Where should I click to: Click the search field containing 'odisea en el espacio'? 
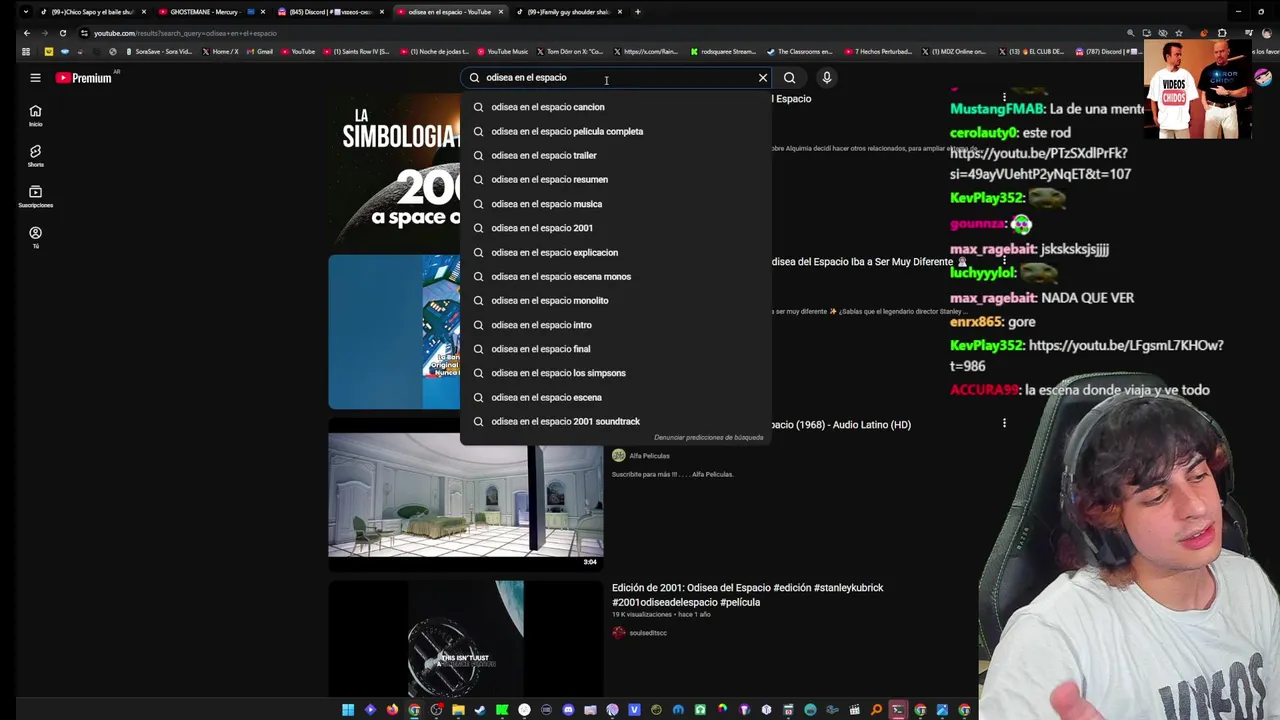pyautogui.click(x=615, y=77)
